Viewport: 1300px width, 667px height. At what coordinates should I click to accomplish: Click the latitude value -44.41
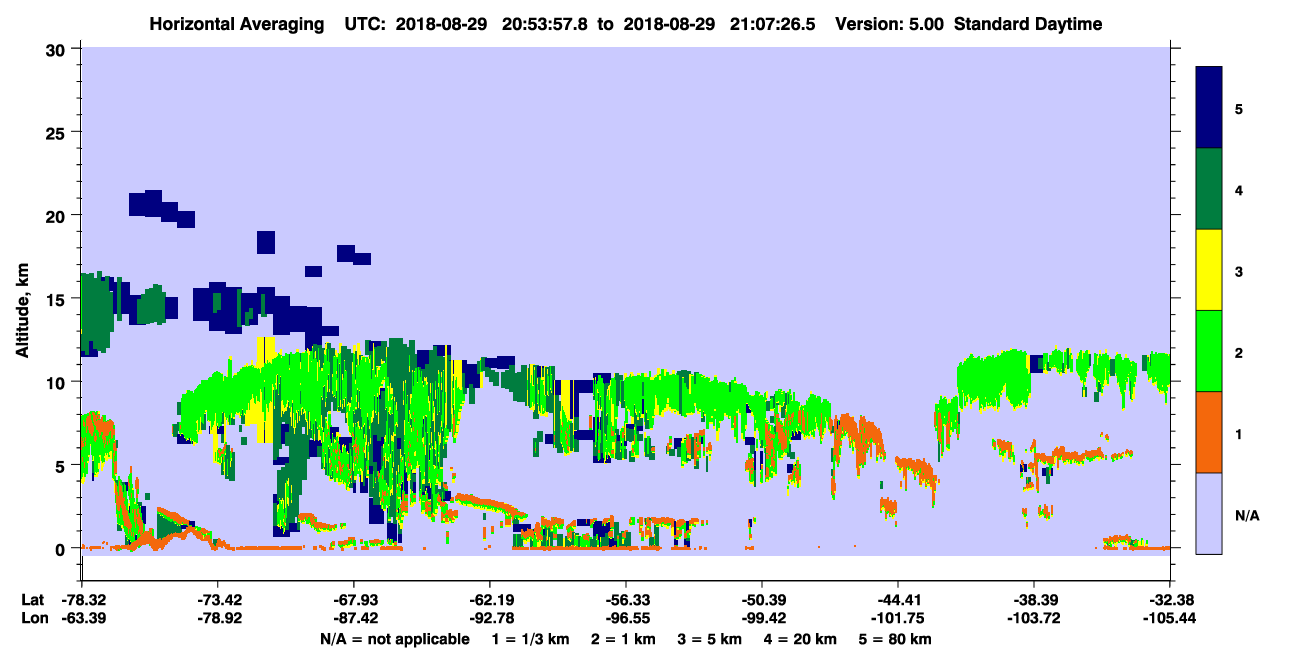[898, 600]
